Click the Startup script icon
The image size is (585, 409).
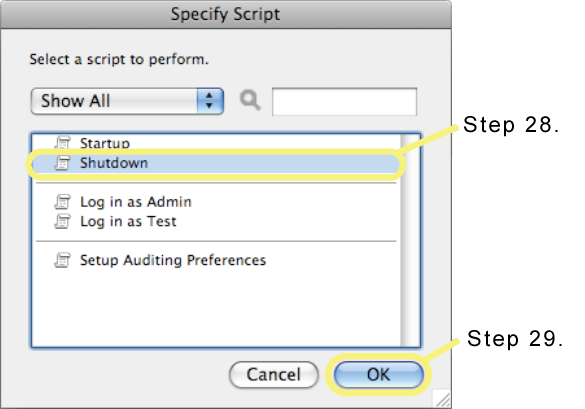pos(62,143)
